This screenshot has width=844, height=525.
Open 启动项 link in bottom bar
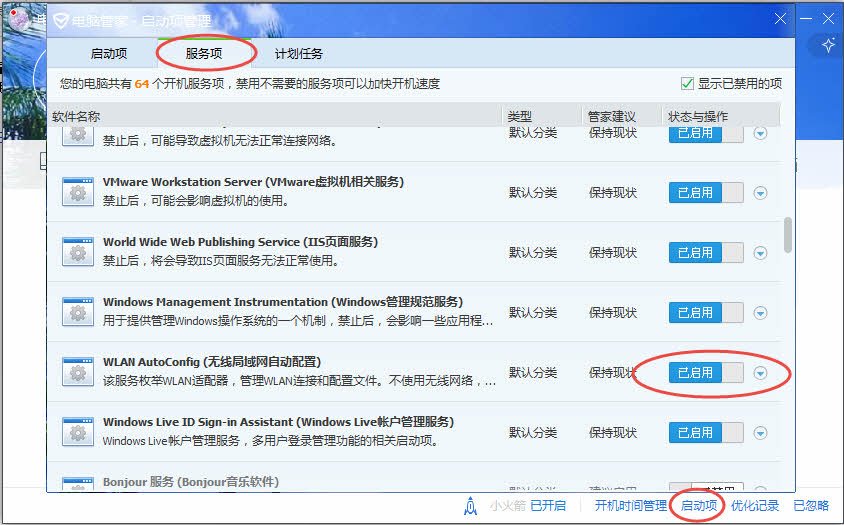click(699, 506)
